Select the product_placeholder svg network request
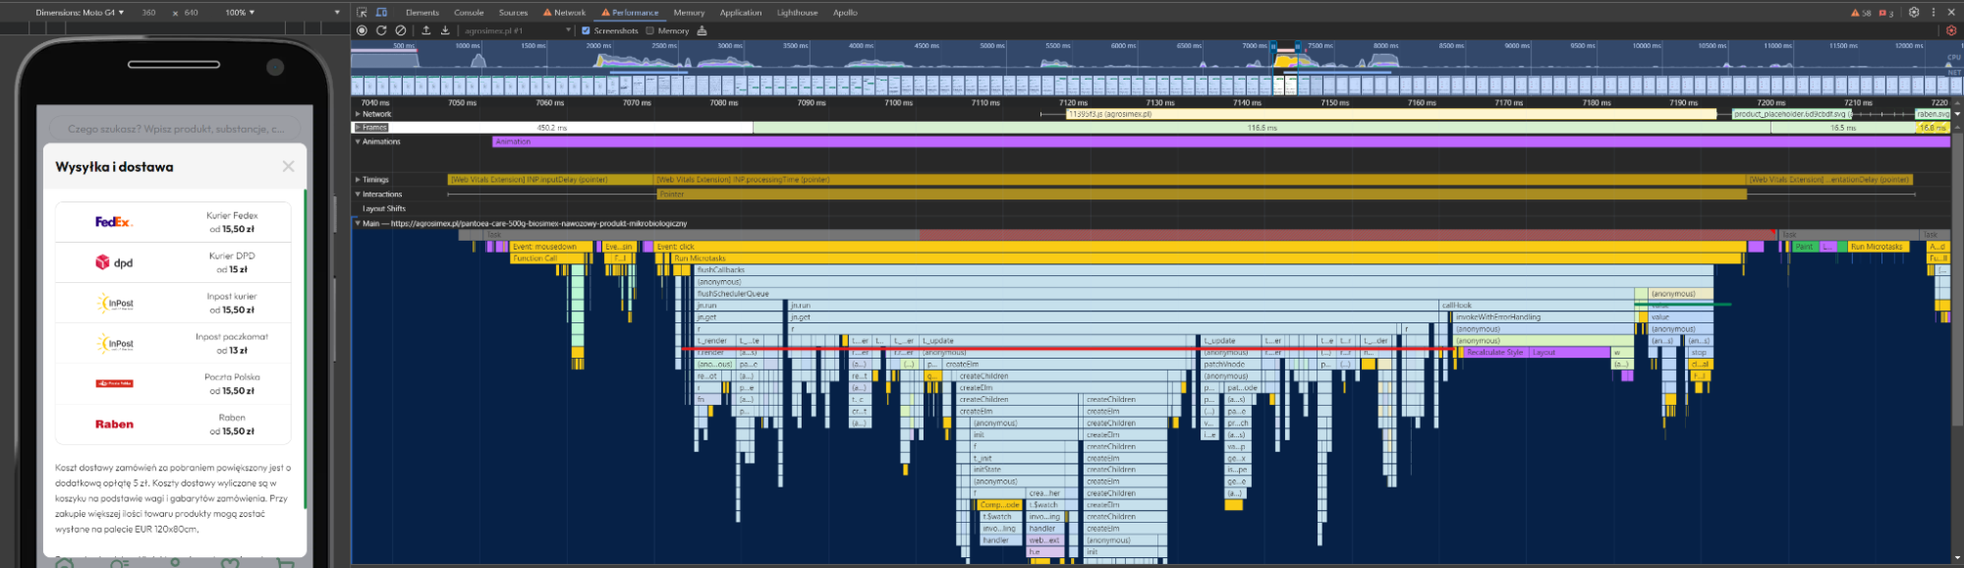 coord(1790,114)
